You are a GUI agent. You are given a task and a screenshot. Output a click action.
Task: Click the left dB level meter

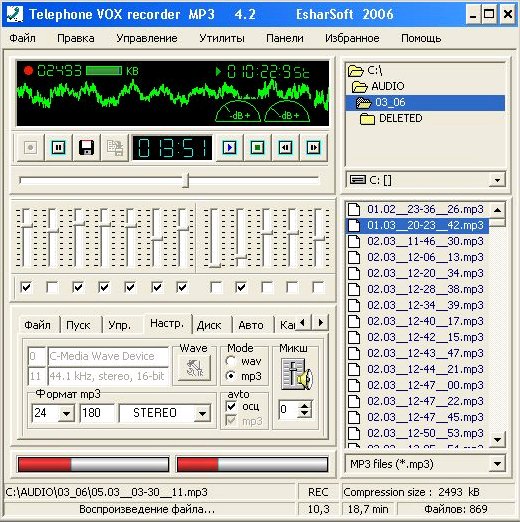click(238, 111)
